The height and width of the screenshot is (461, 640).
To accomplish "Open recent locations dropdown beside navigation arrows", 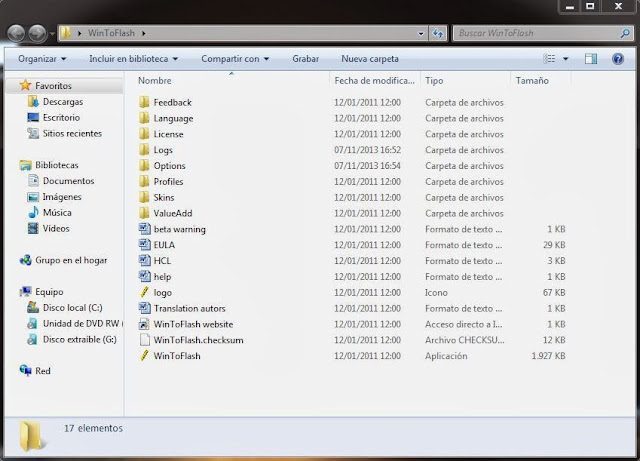I will [52, 33].
